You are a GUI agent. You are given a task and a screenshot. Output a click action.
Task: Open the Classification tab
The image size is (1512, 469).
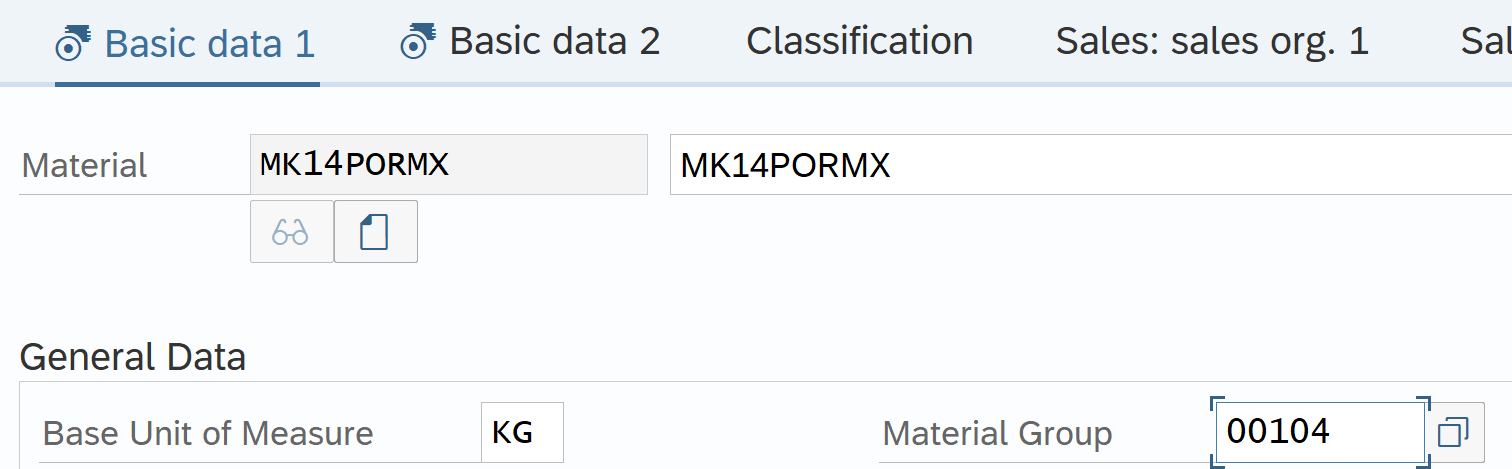click(x=859, y=42)
